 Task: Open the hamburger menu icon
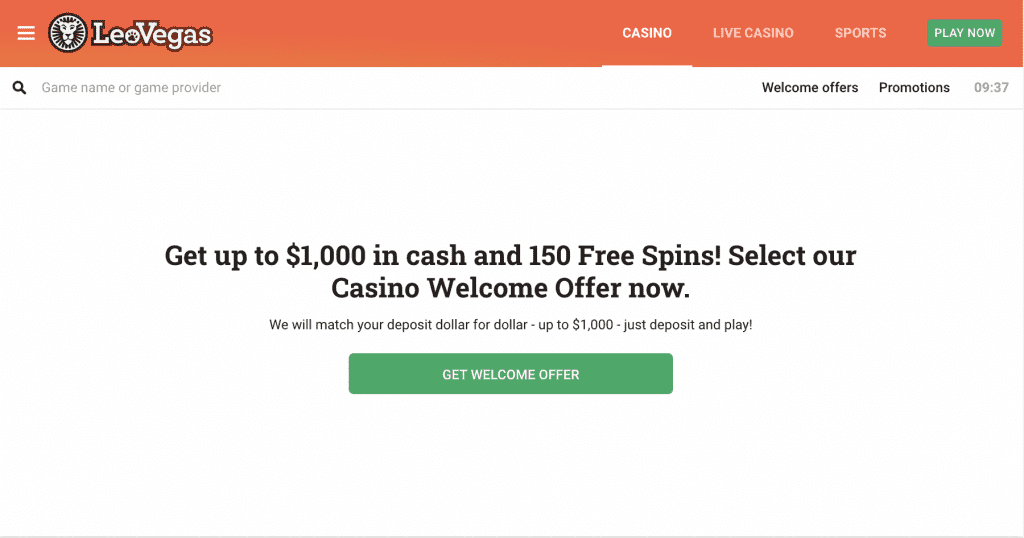[x=26, y=33]
